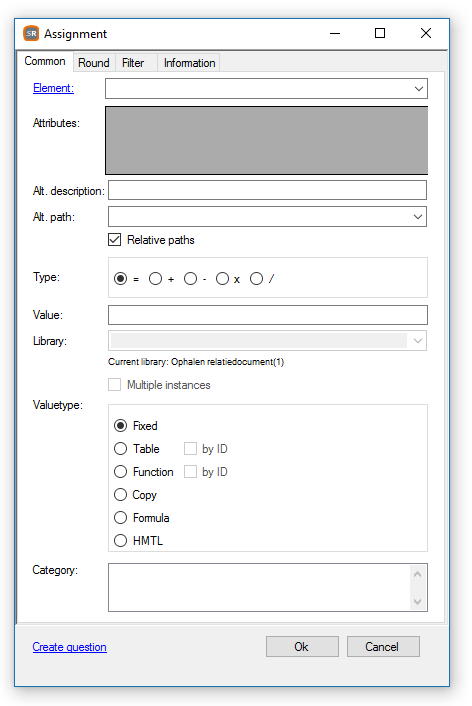The width and height of the screenshot is (472, 706).
Task: Switch to the Round tab
Action: pyautogui.click(x=94, y=63)
